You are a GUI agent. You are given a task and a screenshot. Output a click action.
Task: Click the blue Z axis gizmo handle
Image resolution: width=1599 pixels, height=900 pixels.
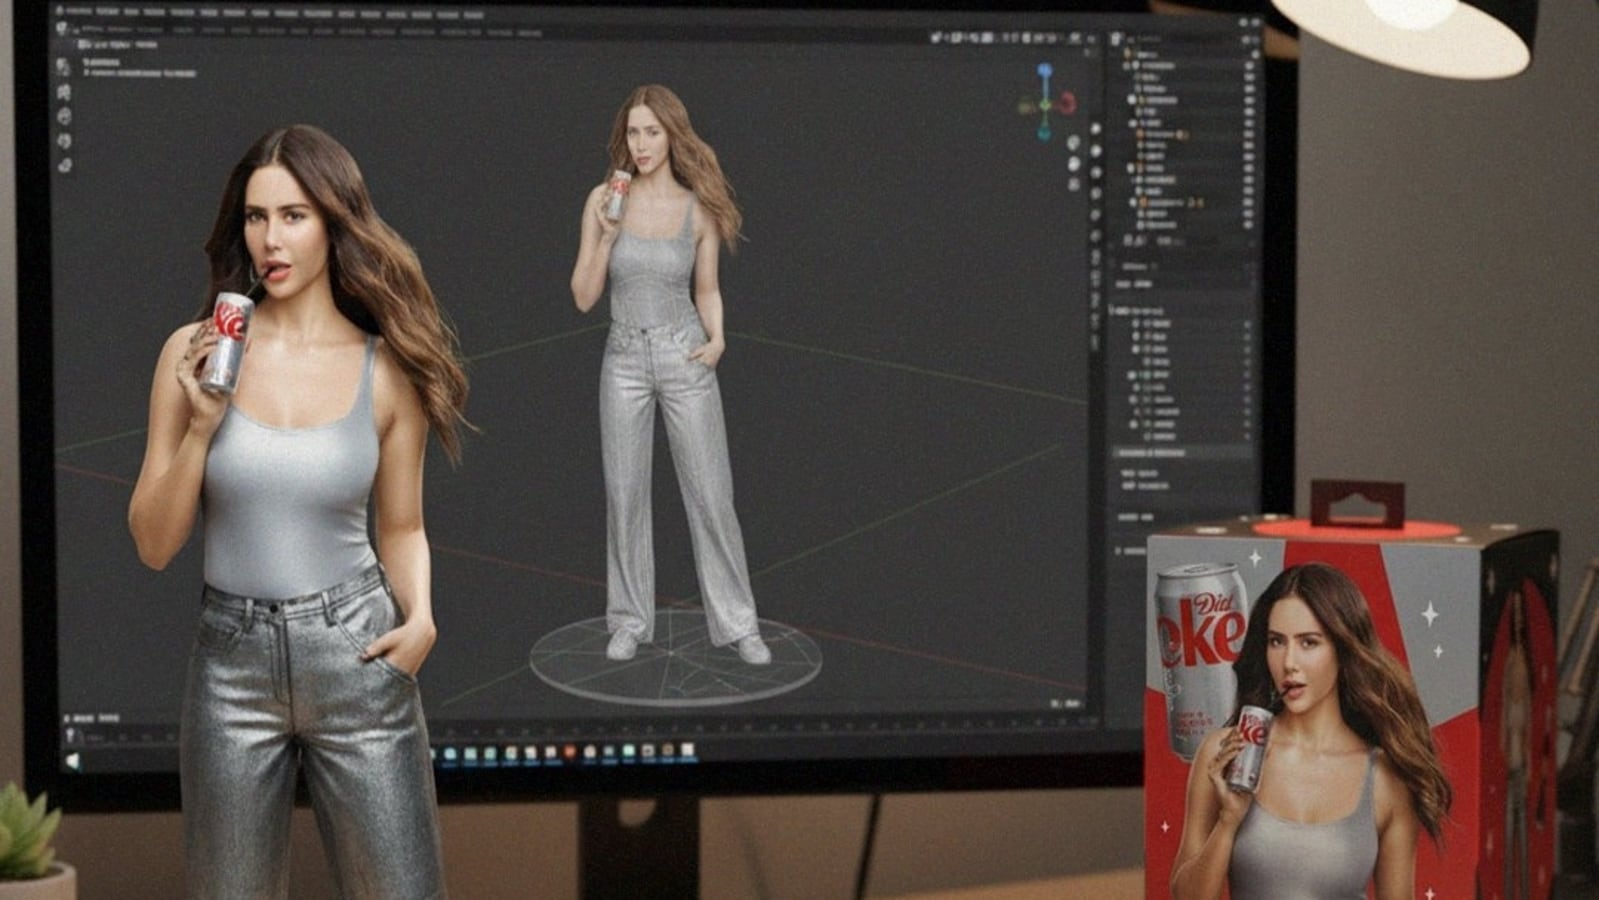1045,72
